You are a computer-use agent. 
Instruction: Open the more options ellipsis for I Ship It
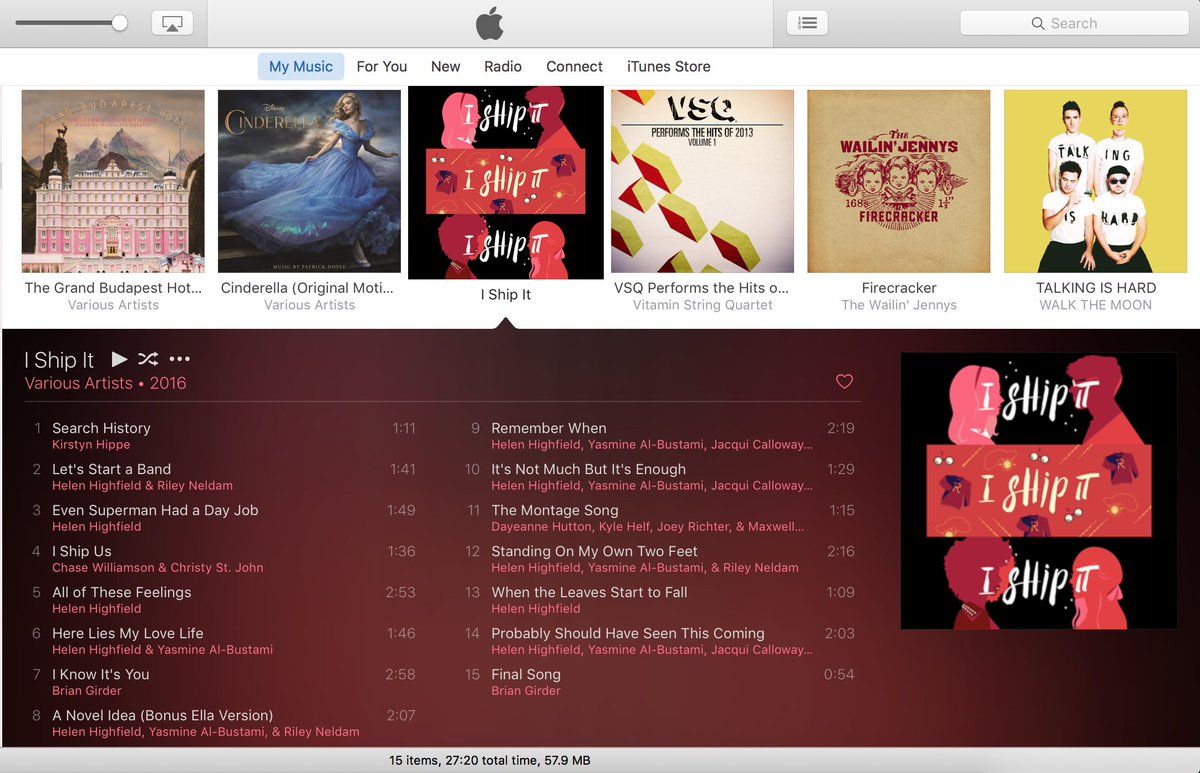click(179, 359)
